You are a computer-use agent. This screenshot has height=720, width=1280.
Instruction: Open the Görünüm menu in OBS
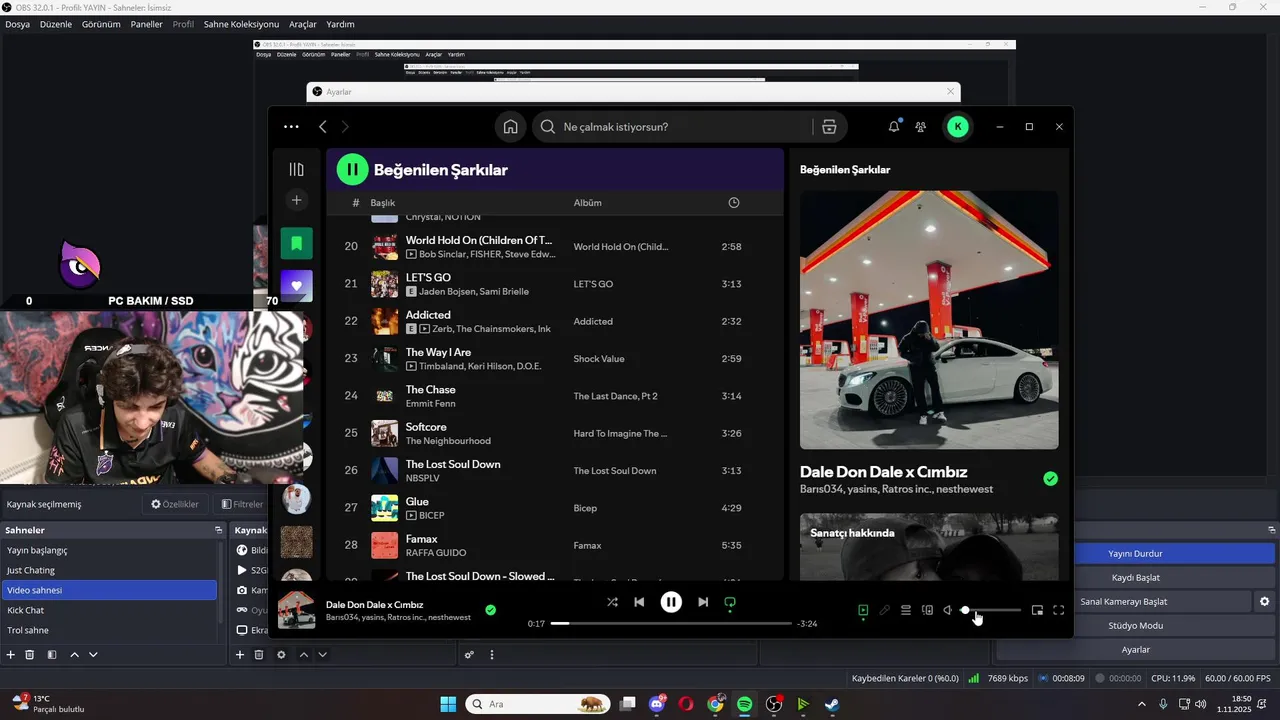click(x=101, y=24)
